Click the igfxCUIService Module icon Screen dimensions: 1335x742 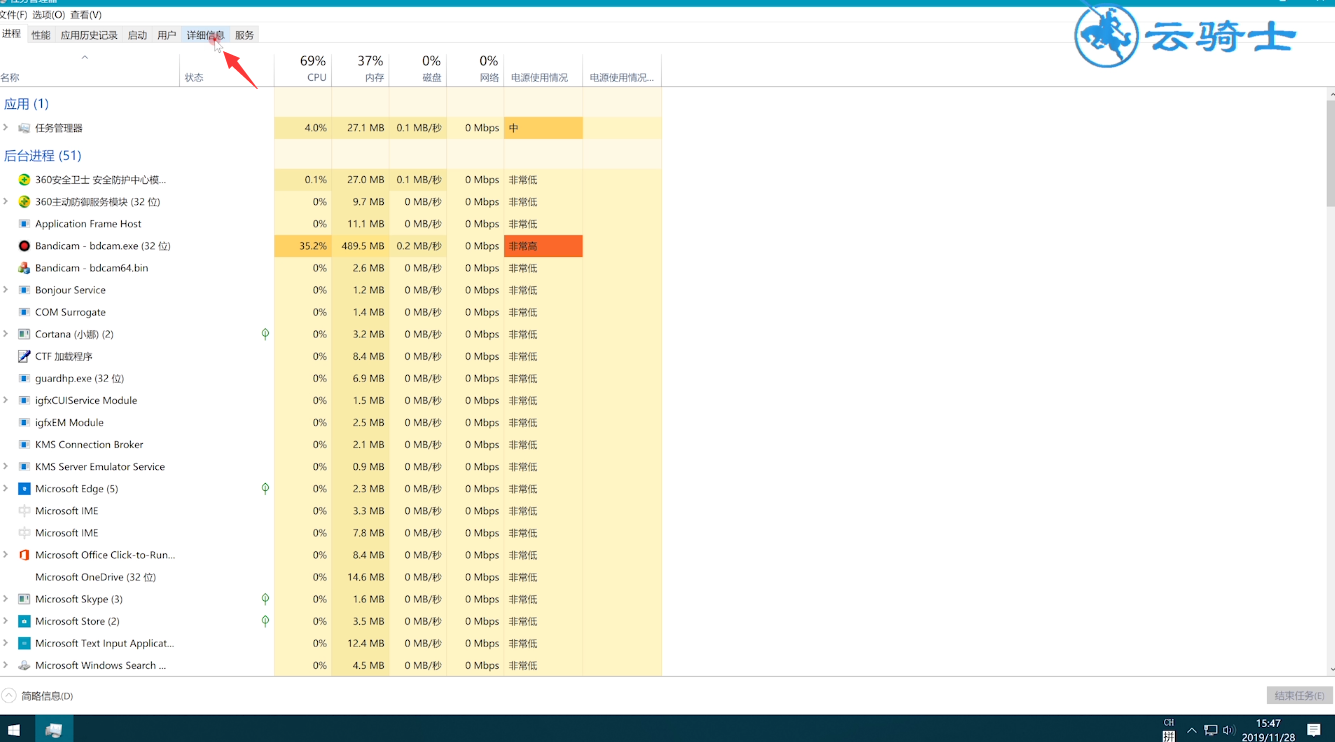(x=24, y=400)
